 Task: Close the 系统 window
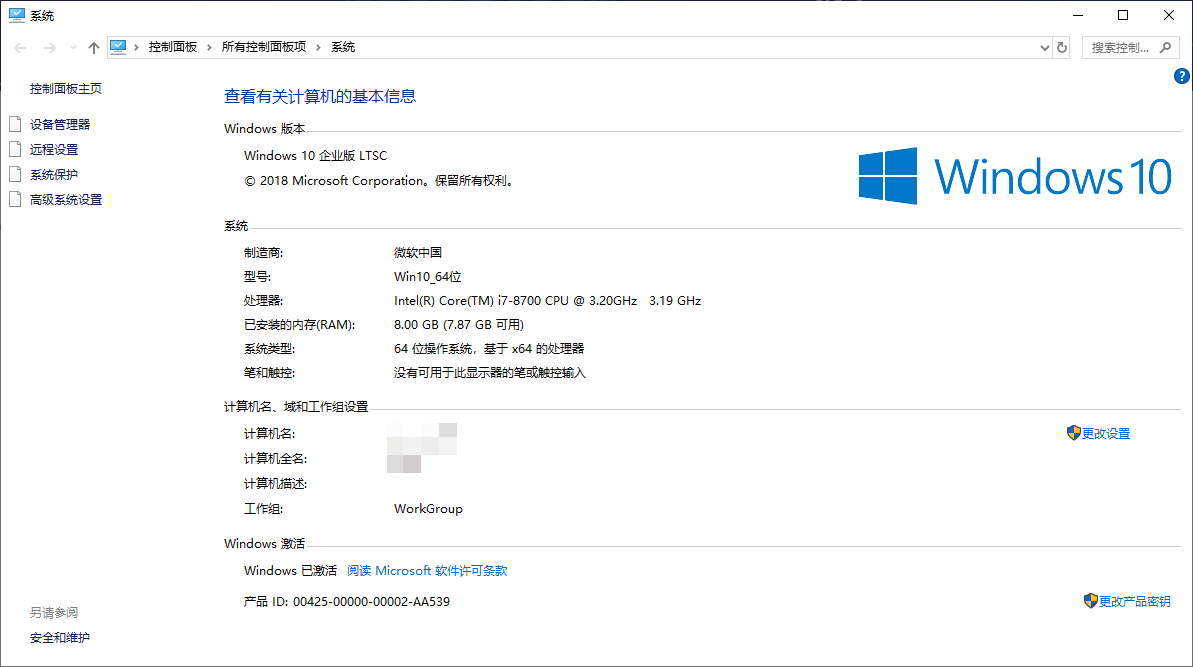click(x=1169, y=15)
